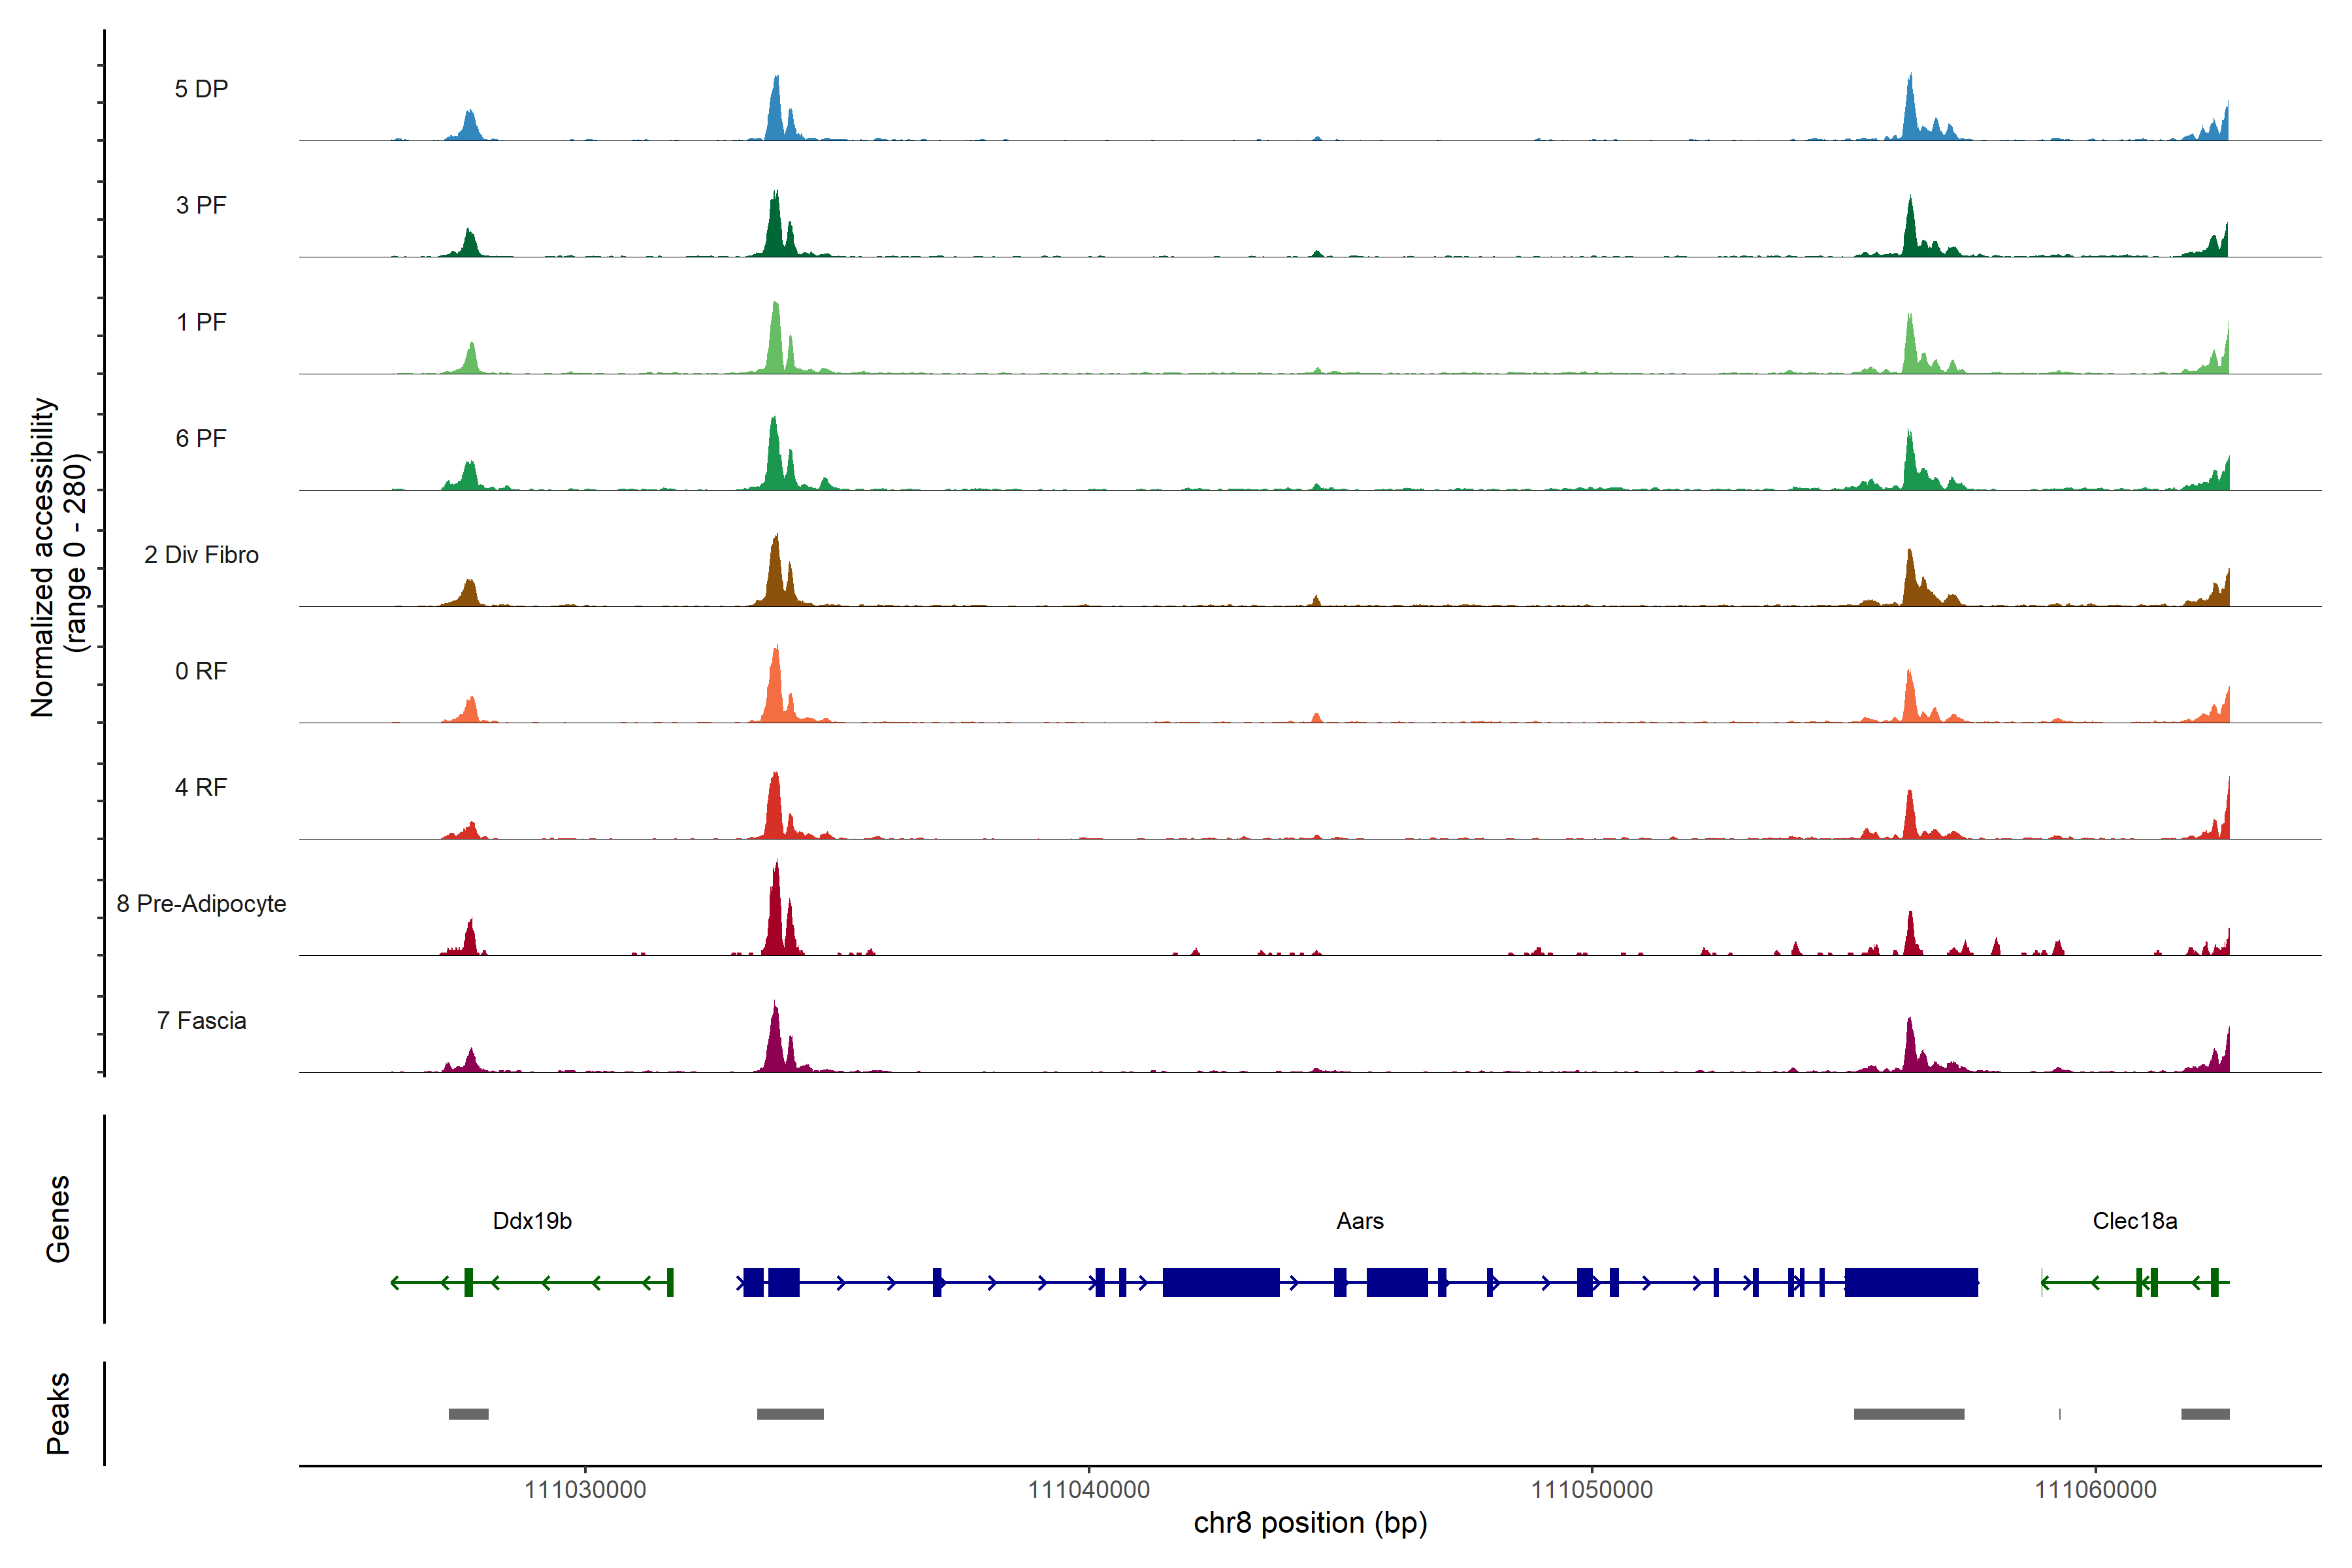Viewport: 2352px width, 1568px height.
Task: Click the 111040000 axis tick label
Action: point(1089,1490)
